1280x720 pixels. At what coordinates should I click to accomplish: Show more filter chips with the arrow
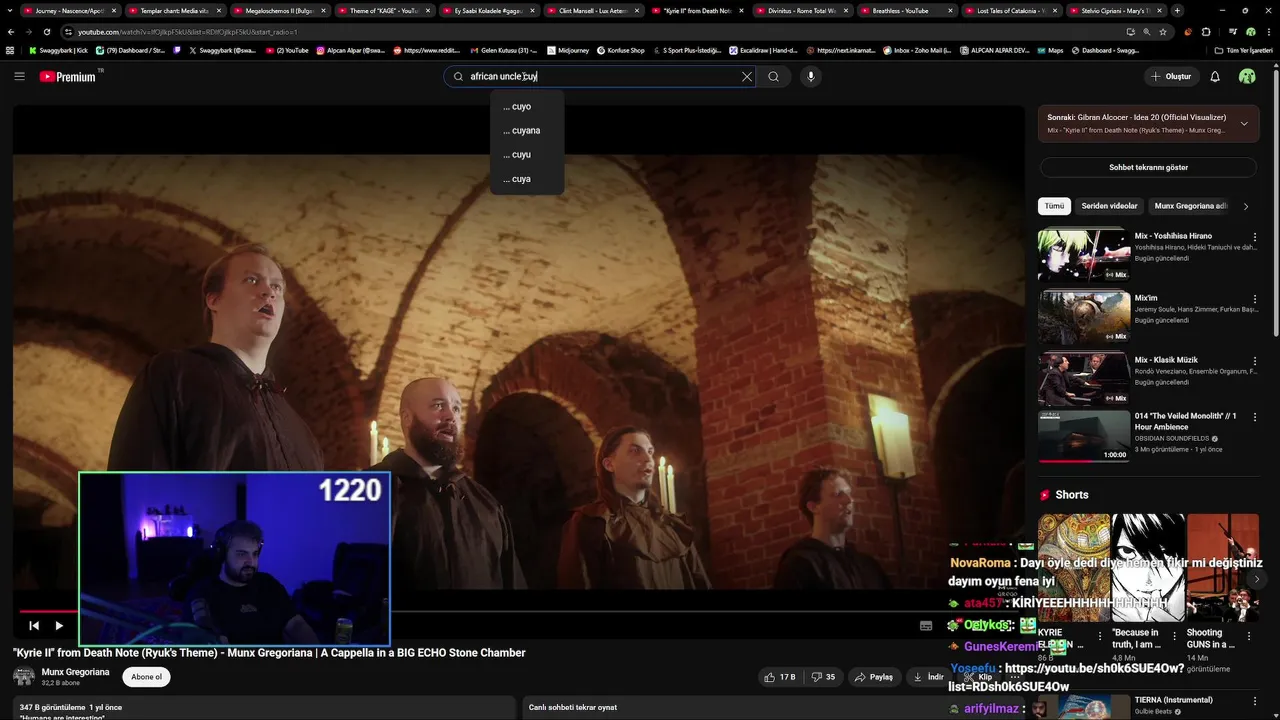[x=1245, y=206]
